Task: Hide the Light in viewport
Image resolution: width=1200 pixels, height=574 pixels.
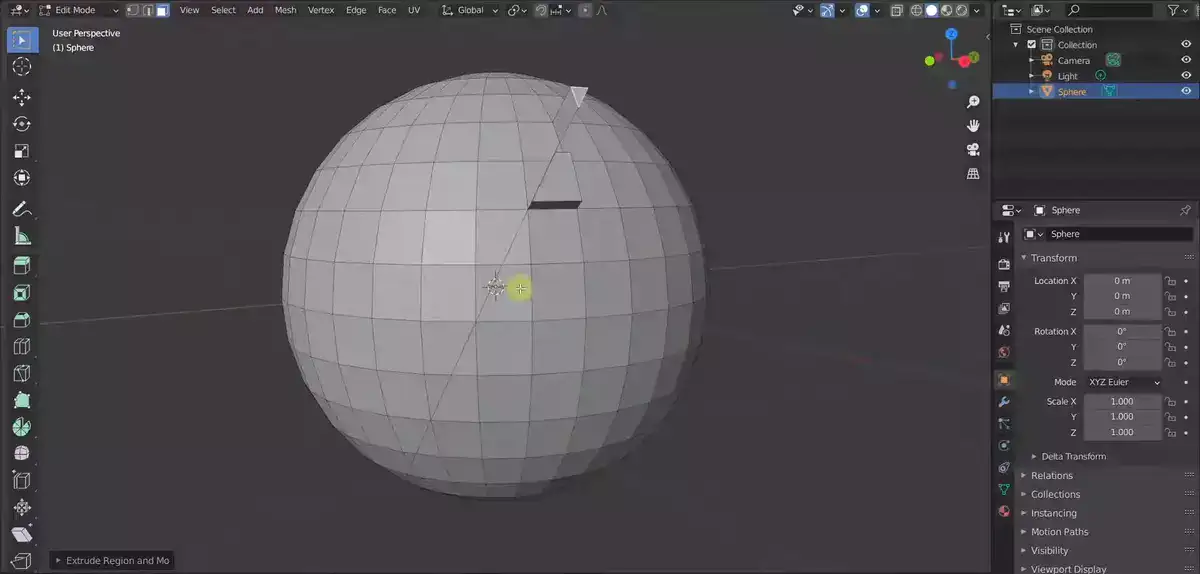Action: pyautogui.click(x=1186, y=75)
